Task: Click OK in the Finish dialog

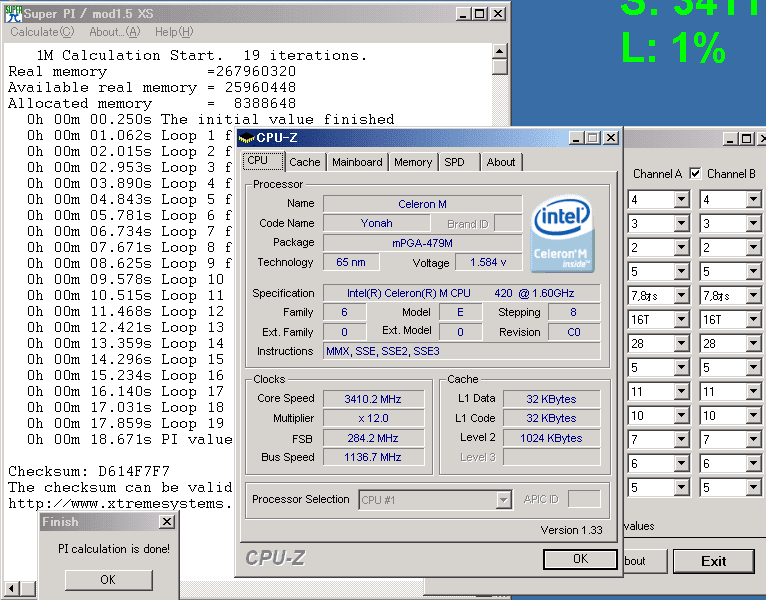Action: (108, 580)
